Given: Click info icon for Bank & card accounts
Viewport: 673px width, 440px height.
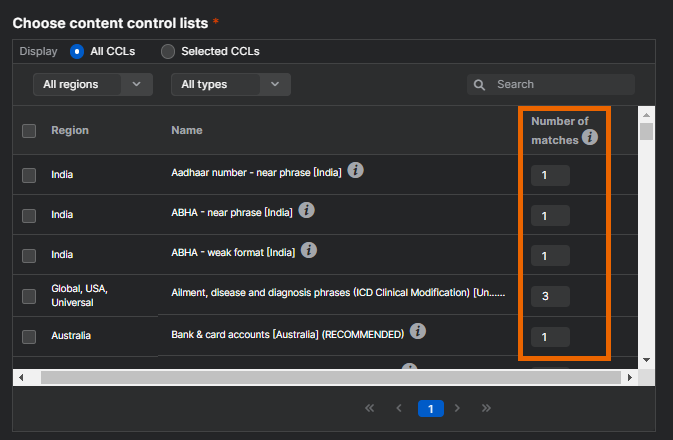Looking at the screenshot, I should 418,331.
